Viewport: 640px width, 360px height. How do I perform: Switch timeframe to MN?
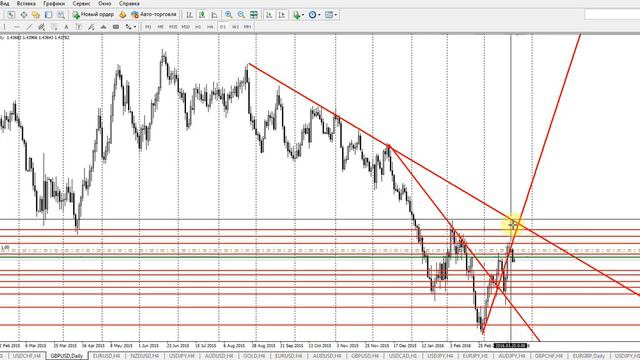[x=247, y=27]
